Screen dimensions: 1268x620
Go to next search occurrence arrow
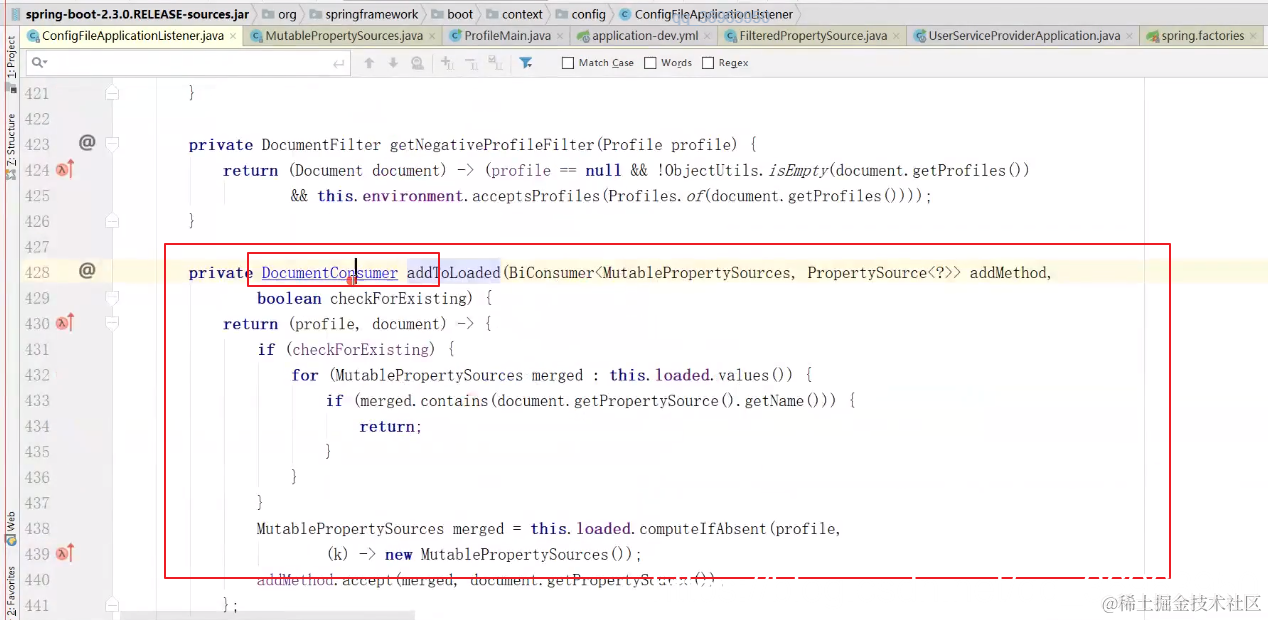(393, 63)
